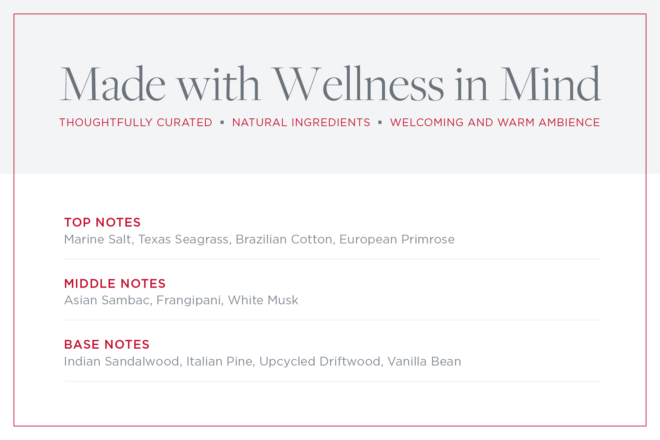Click Vanilla Bean in base notes
Screen dimensions: 660x440
(x=424, y=361)
